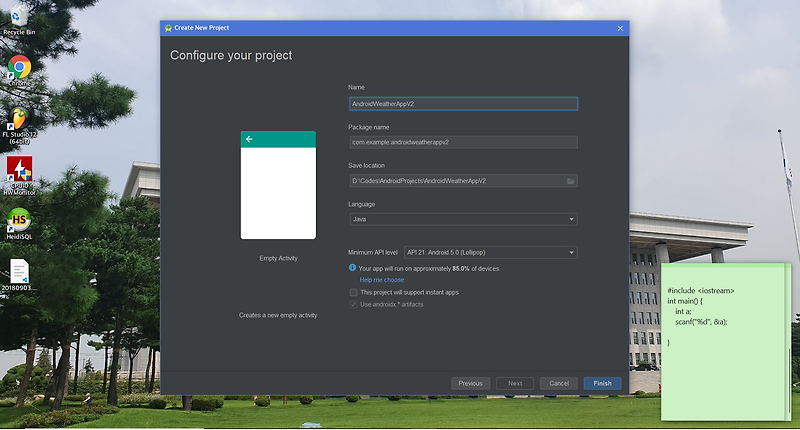Screen dimensions: 800x430
Task: Click scanf line in the green sticky note
Action: [x=701, y=322]
